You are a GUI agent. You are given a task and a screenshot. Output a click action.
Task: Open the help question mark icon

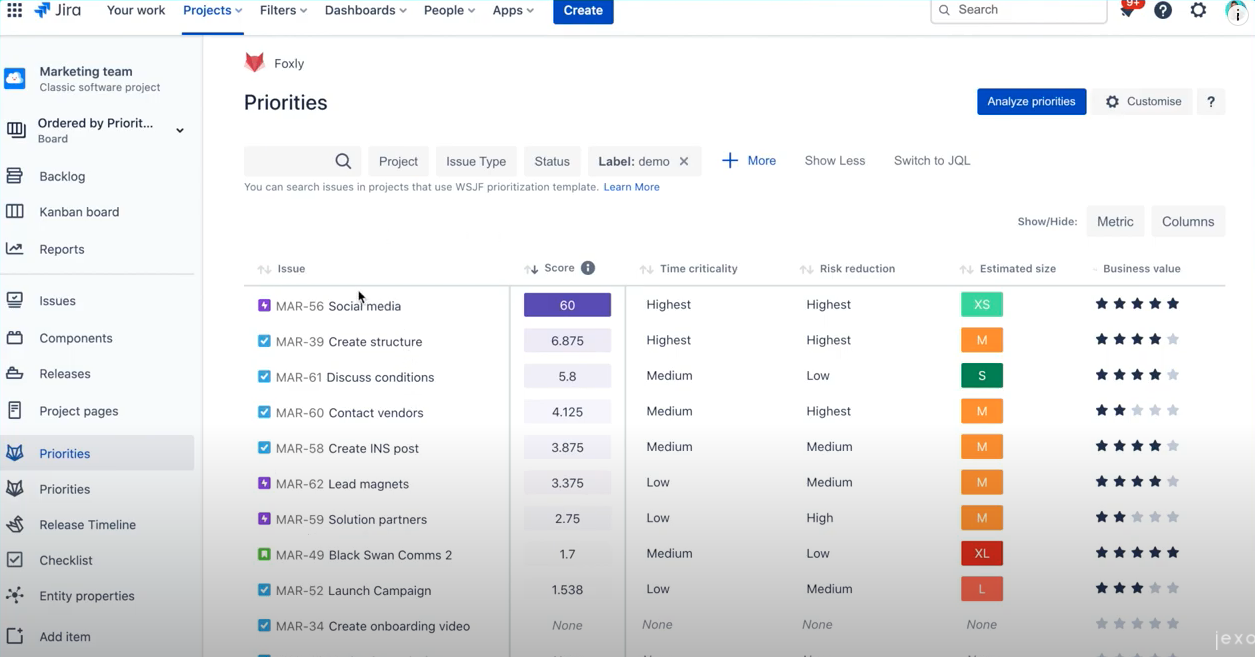pos(1163,11)
